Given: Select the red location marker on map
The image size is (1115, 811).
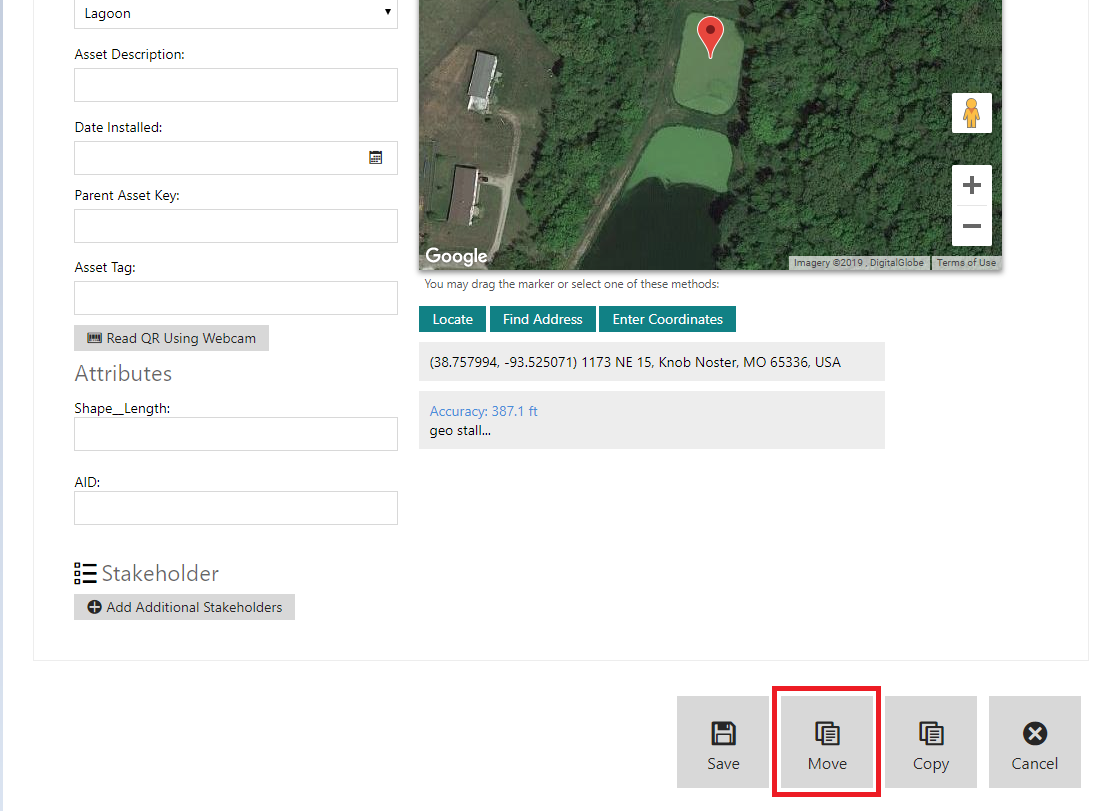Looking at the screenshot, I should 710,36.
